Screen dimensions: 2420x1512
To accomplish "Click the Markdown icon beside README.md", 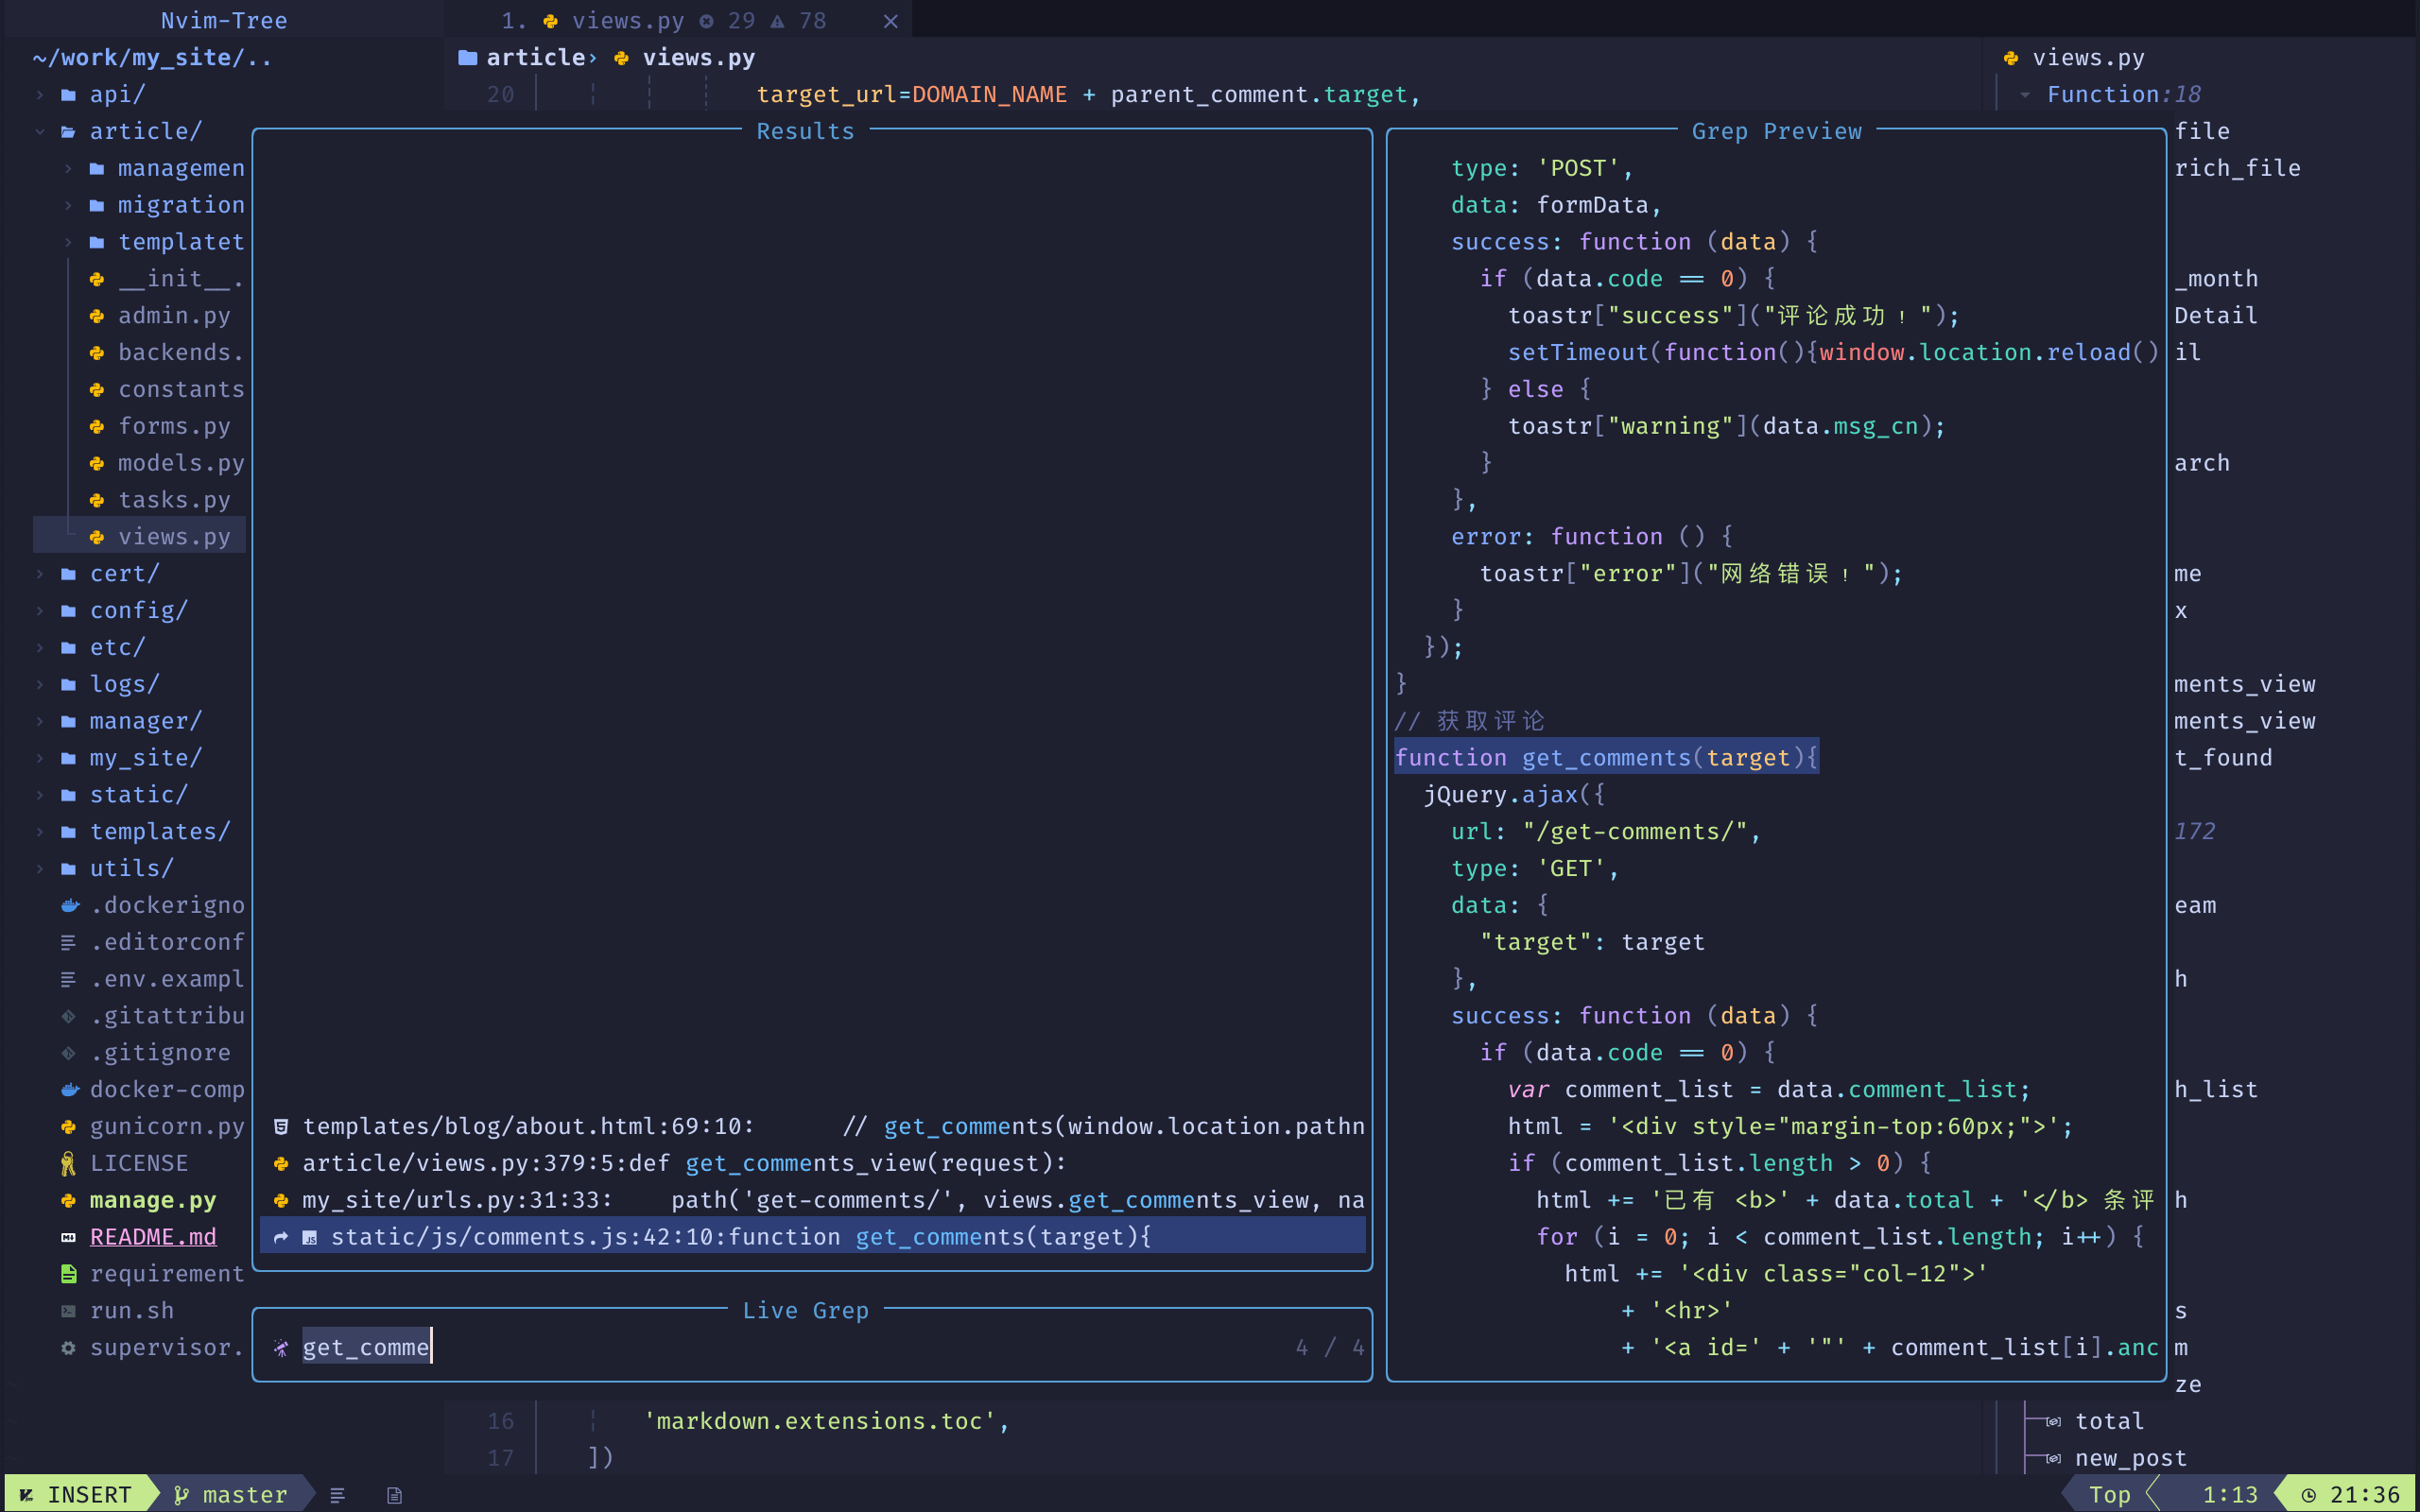I will tap(68, 1236).
